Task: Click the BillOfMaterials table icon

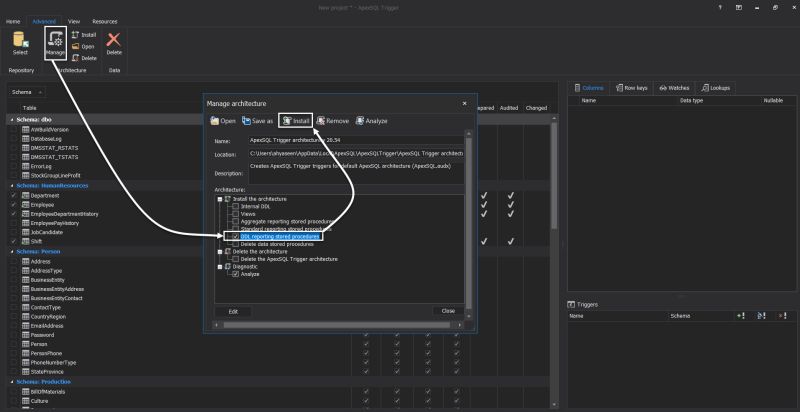Action: [26, 392]
